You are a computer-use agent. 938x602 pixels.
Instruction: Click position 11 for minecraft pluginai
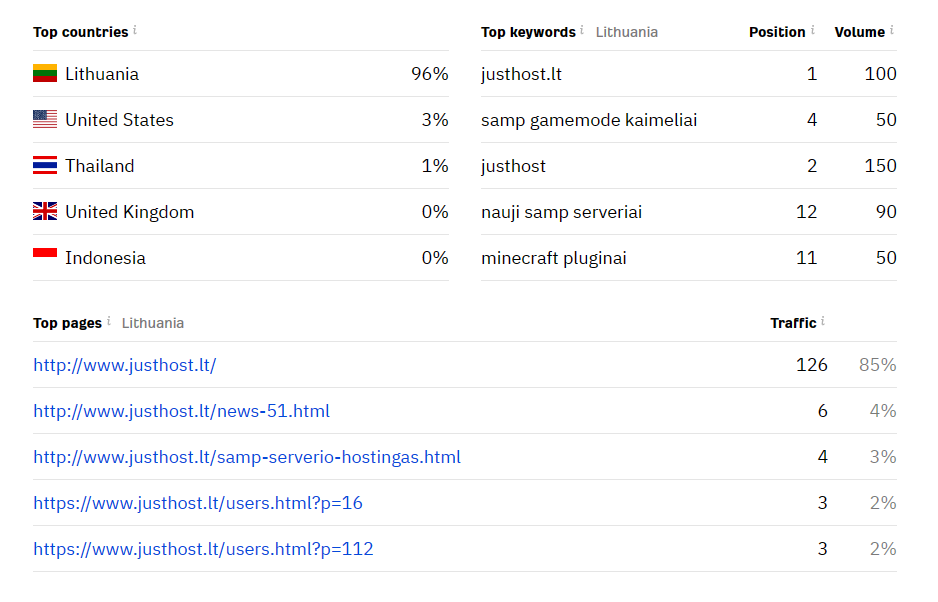(x=806, y=259)
